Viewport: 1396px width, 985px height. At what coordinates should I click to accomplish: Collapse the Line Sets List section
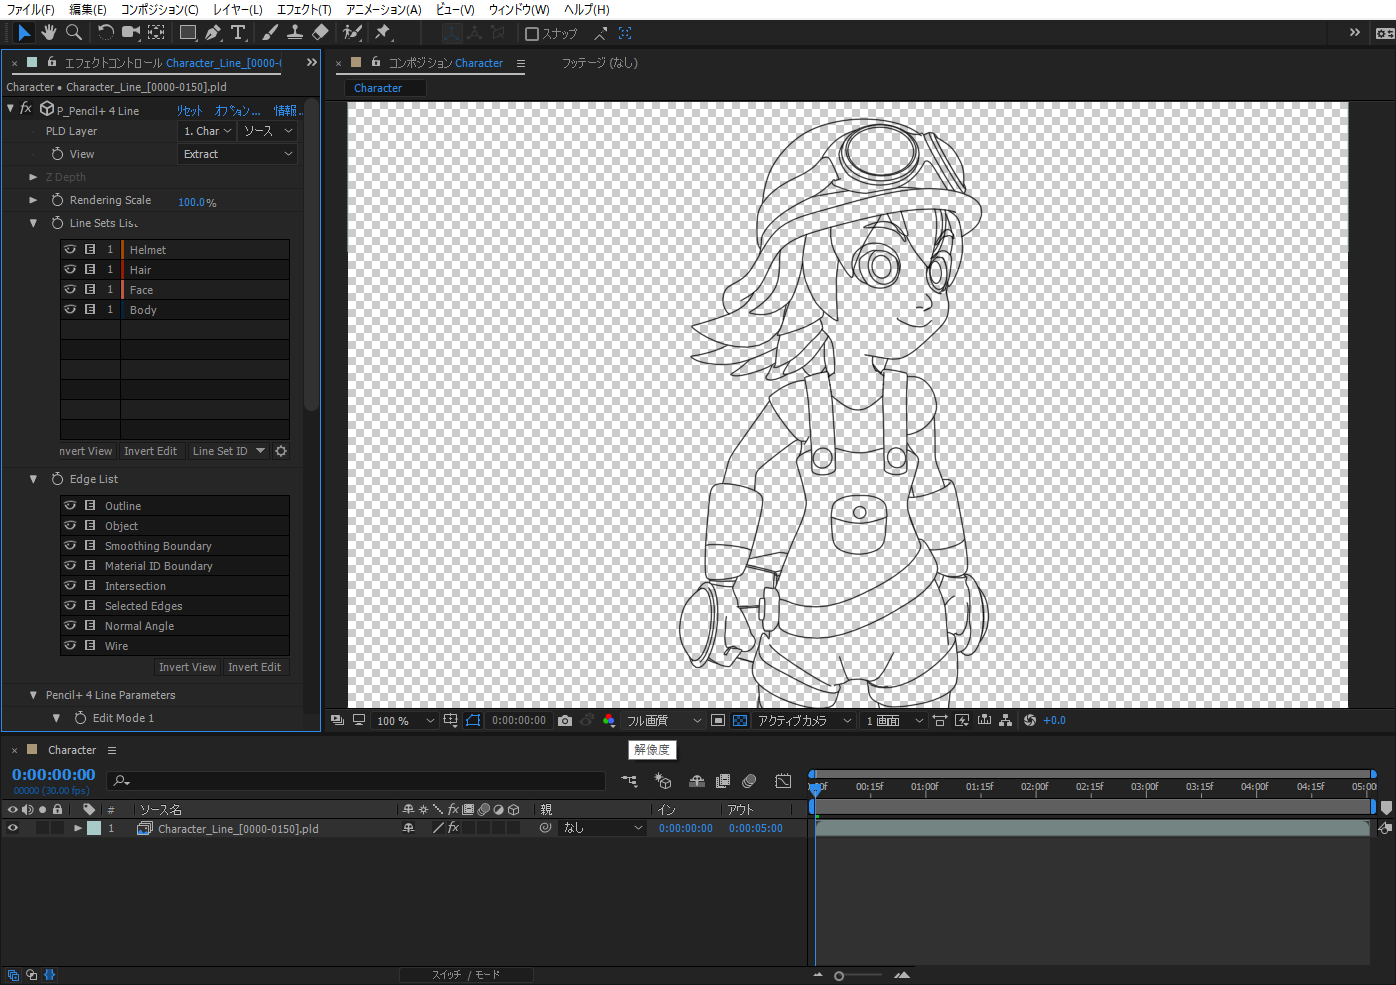[x=33, y=223]
